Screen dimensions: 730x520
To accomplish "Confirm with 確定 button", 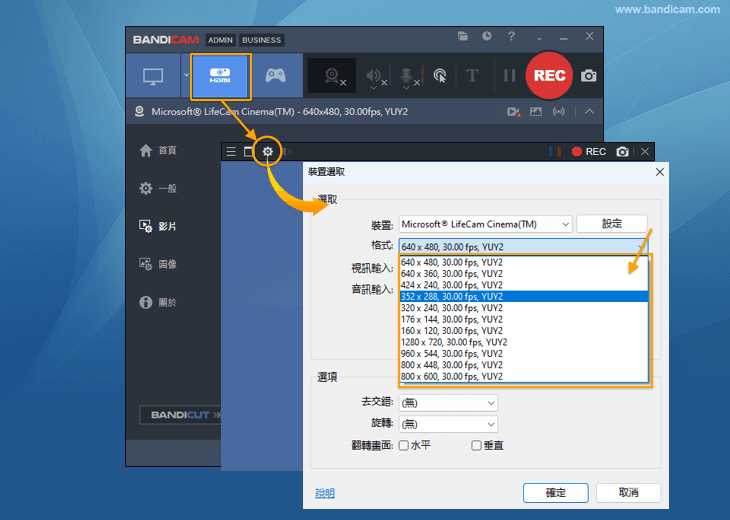I will pyautogui.click(x=555, y=493).
